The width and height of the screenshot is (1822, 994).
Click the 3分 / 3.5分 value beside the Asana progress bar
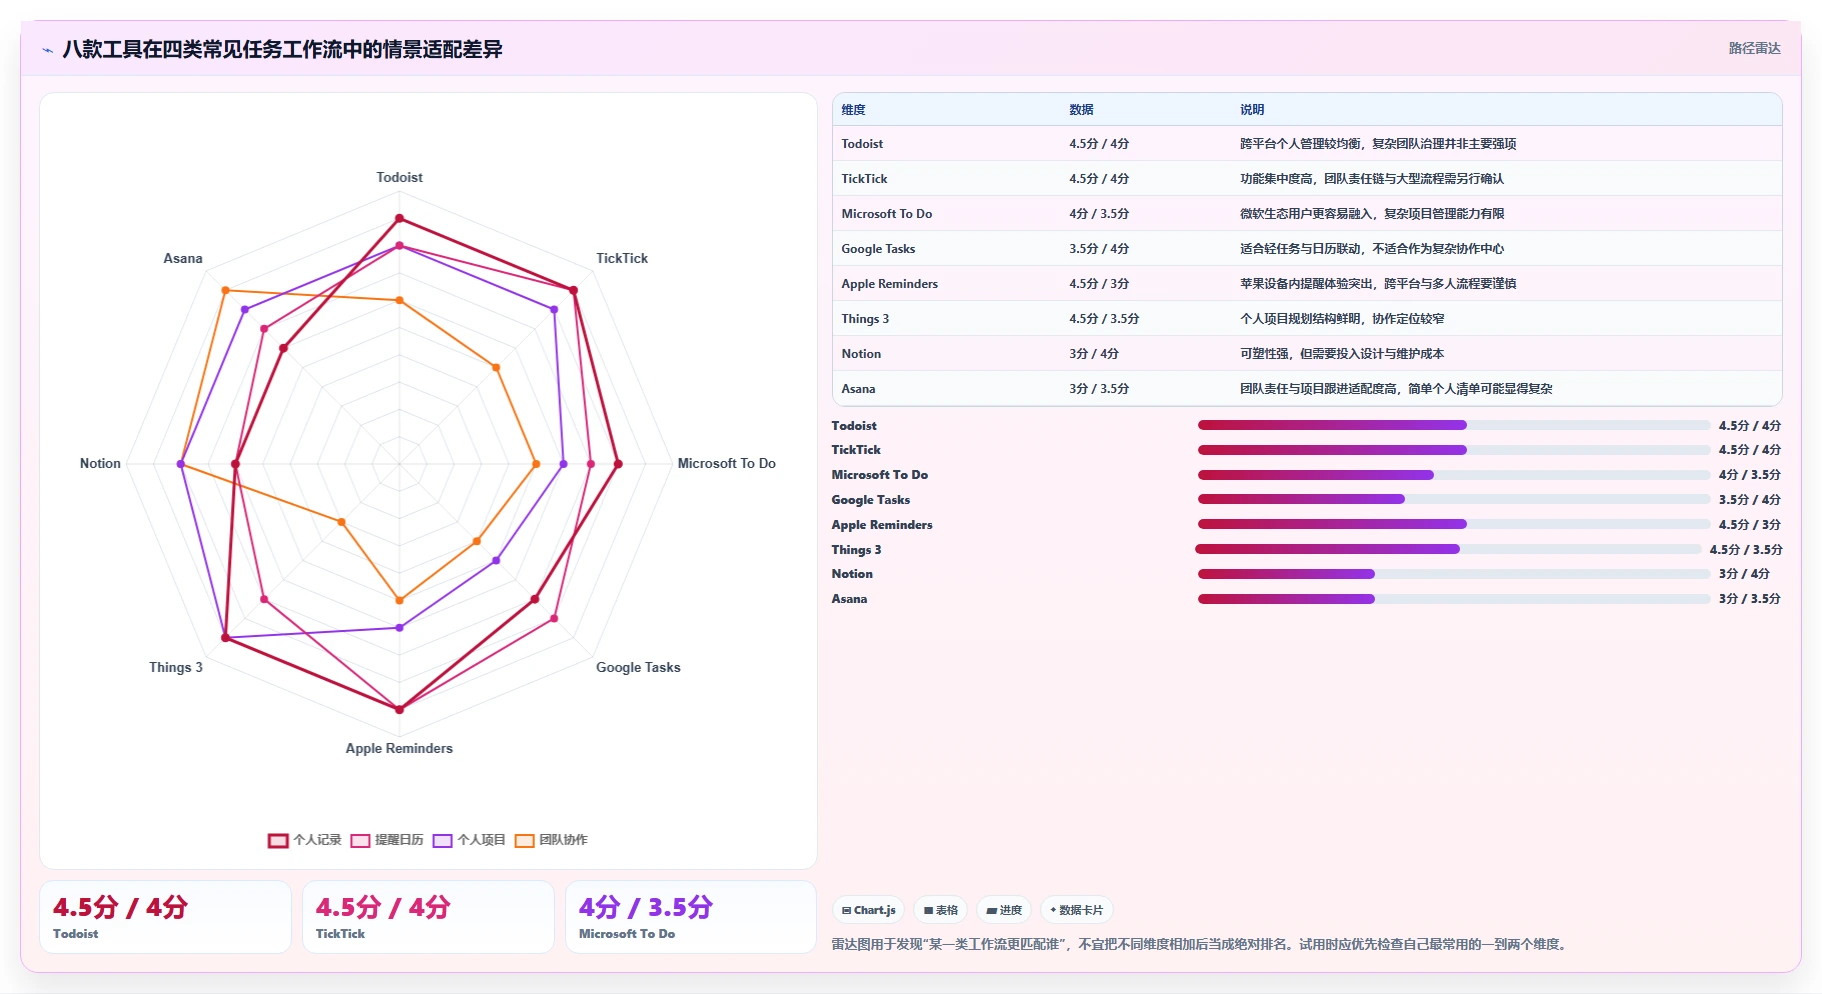[x=1749, y=599]
